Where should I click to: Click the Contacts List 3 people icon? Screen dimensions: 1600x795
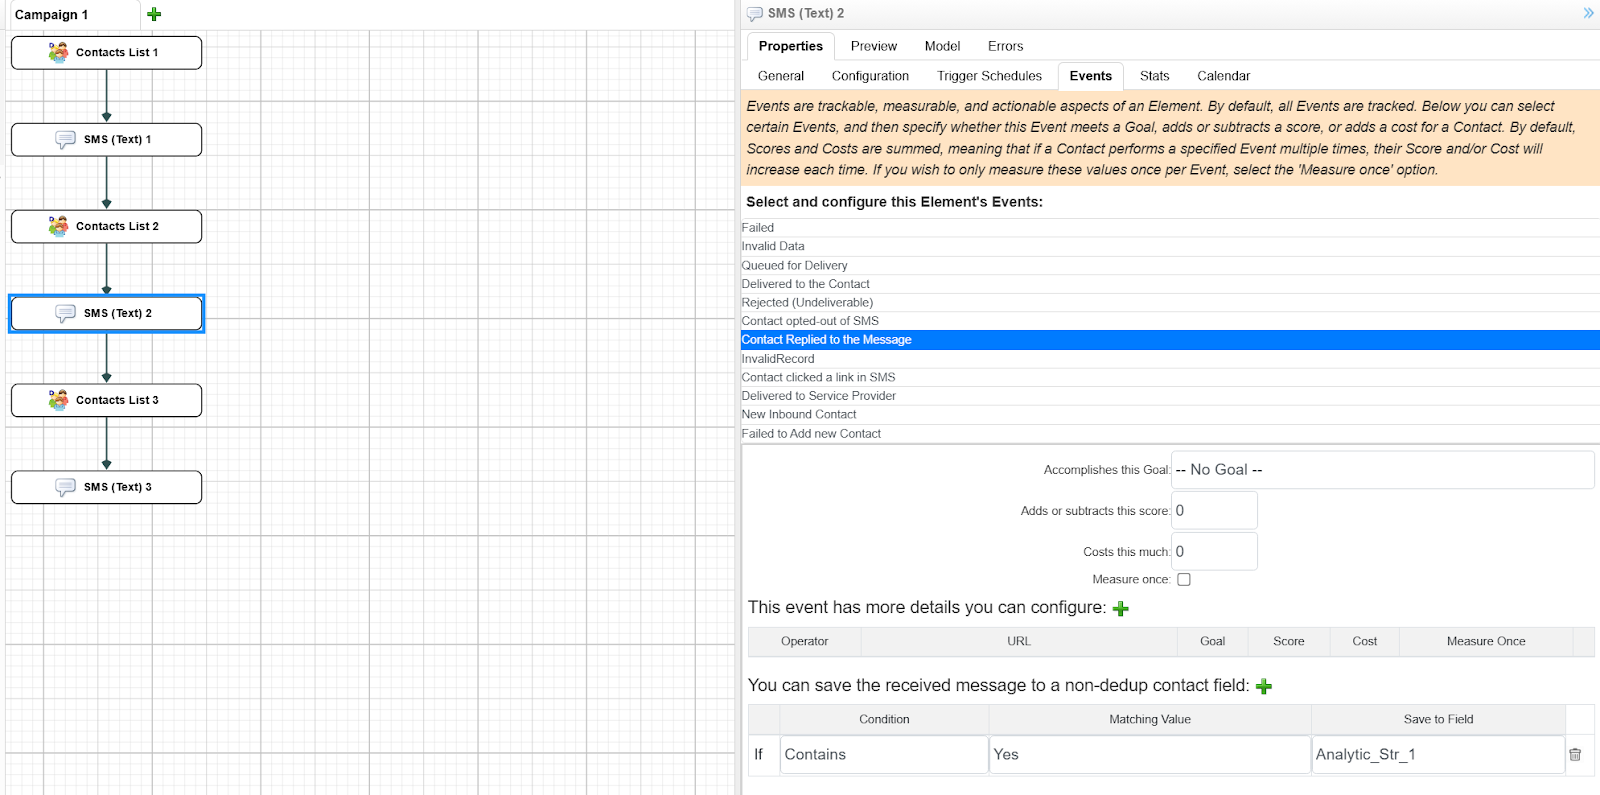[59, 400]
